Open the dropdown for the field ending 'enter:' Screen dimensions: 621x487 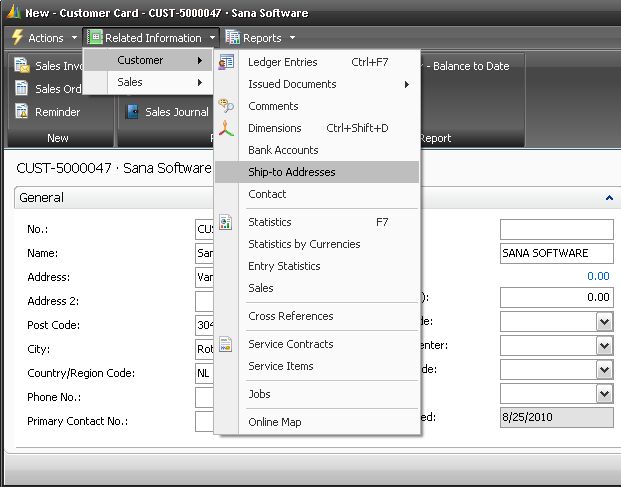click(x=604, y=346)
